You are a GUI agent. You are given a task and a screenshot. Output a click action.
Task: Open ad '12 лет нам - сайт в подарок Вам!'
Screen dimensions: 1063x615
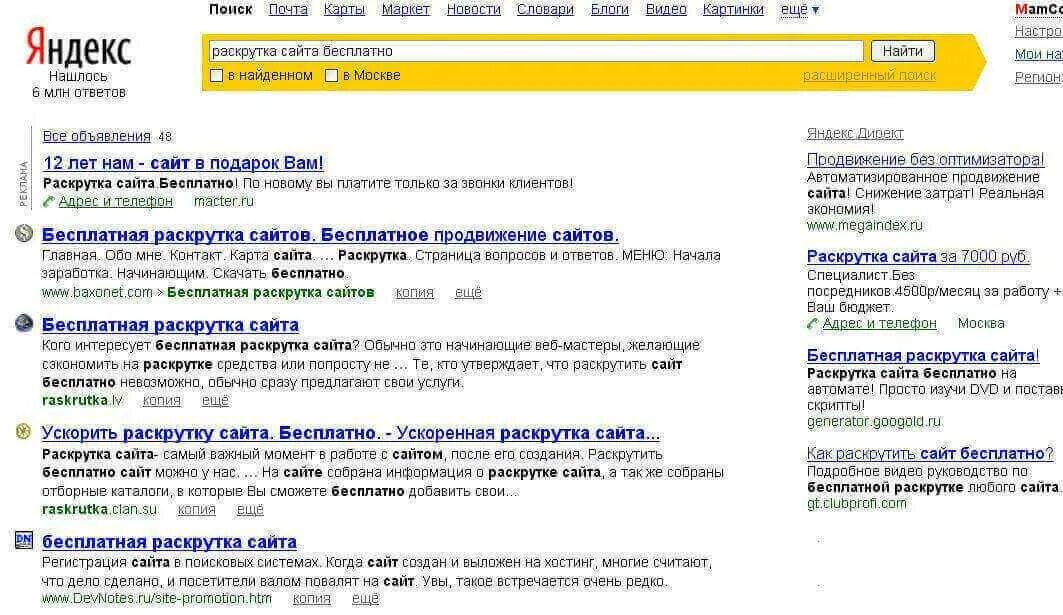(x=183, y=163)
